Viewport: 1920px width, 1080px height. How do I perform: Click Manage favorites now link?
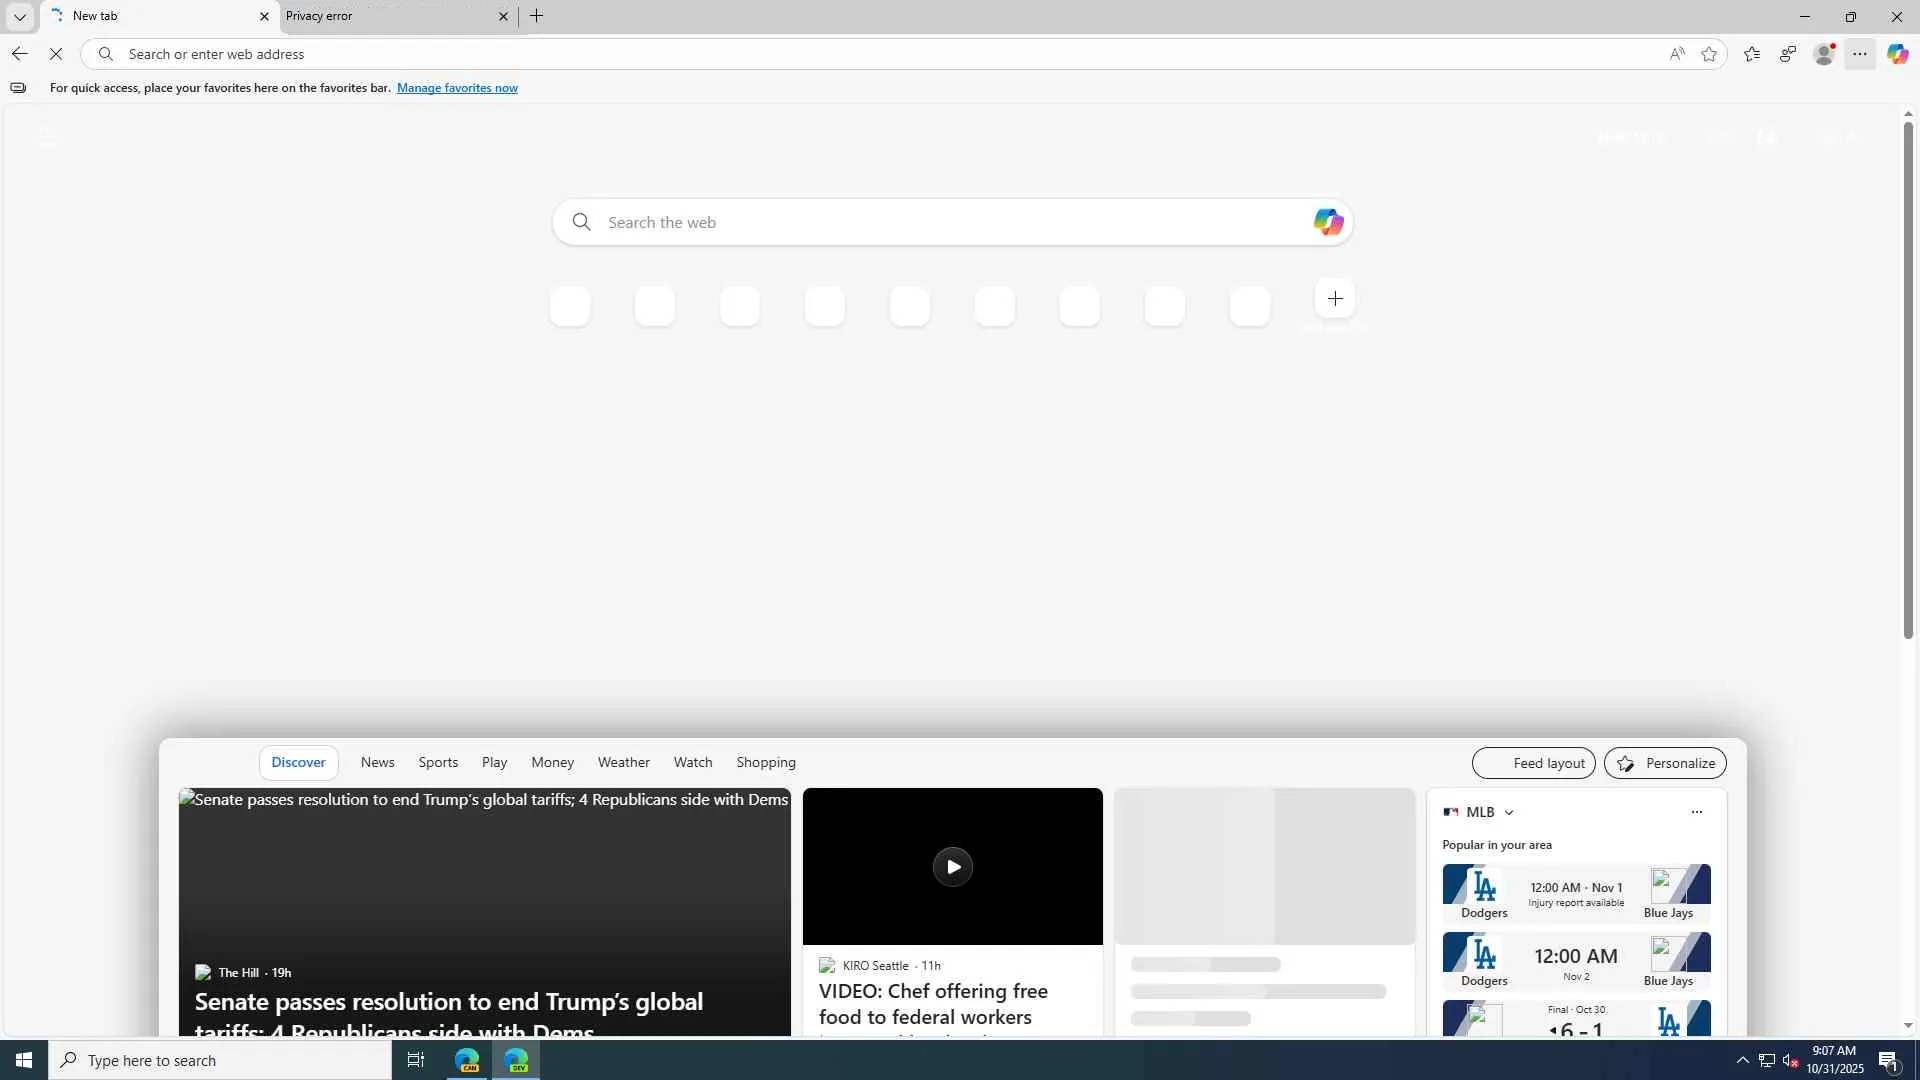(457, 88)
